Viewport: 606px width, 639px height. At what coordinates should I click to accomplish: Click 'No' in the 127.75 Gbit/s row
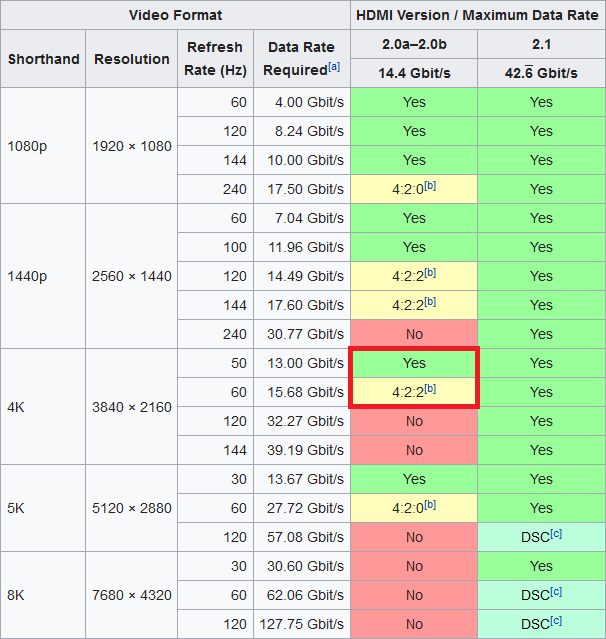coord(414,624)
